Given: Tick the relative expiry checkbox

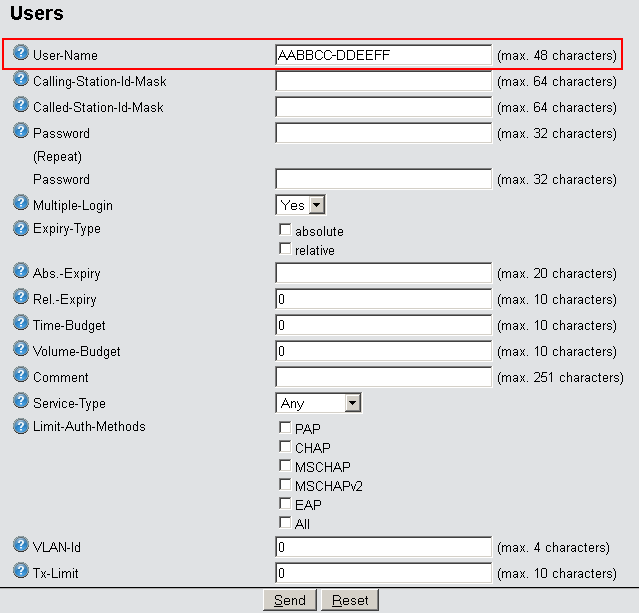Looking at the screenshot, I should tap(285, 249).
